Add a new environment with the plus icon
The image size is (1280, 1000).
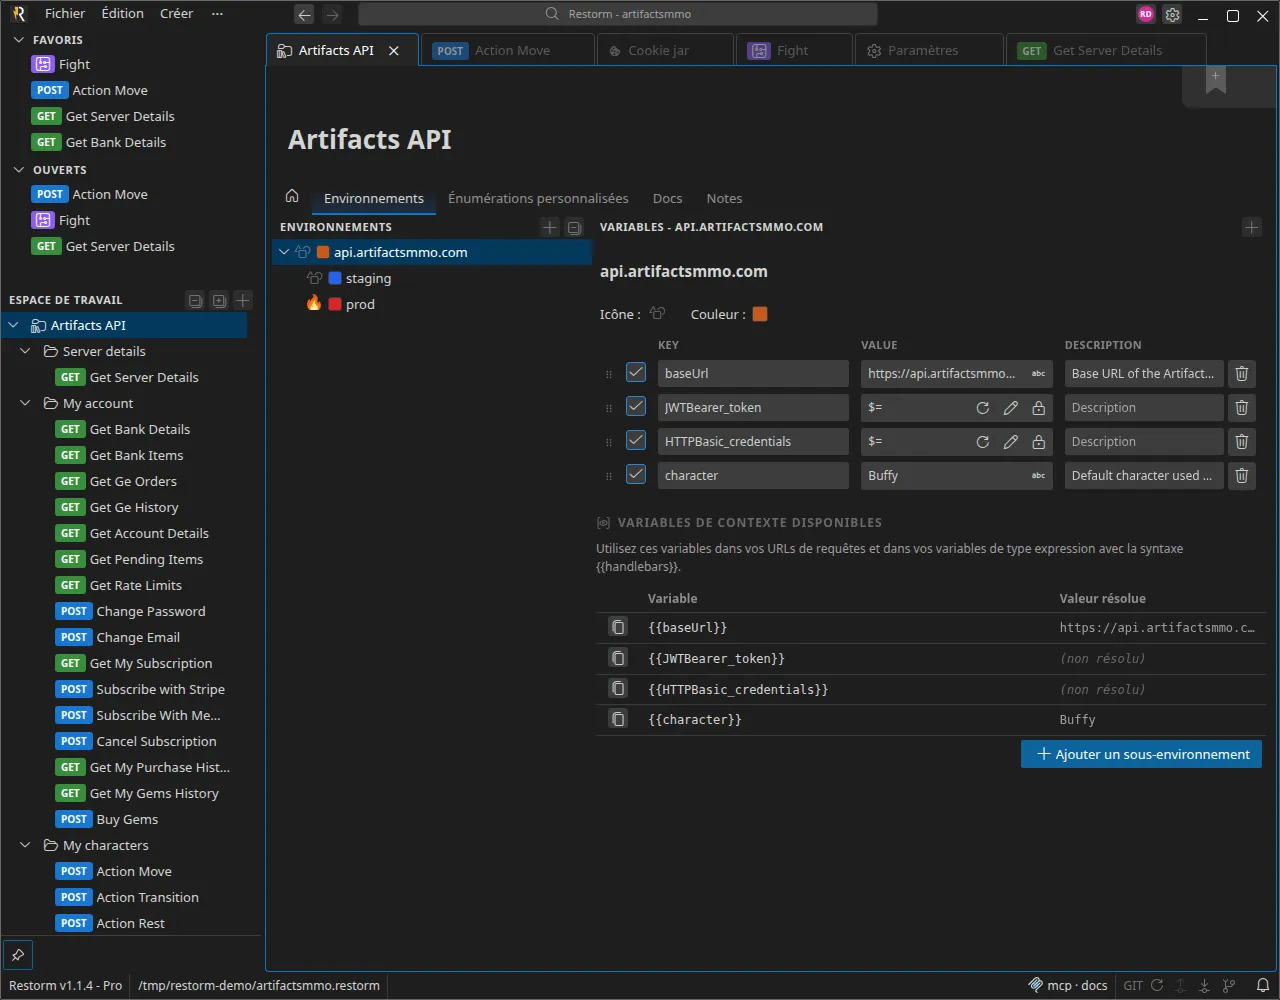tap(549, 227)
